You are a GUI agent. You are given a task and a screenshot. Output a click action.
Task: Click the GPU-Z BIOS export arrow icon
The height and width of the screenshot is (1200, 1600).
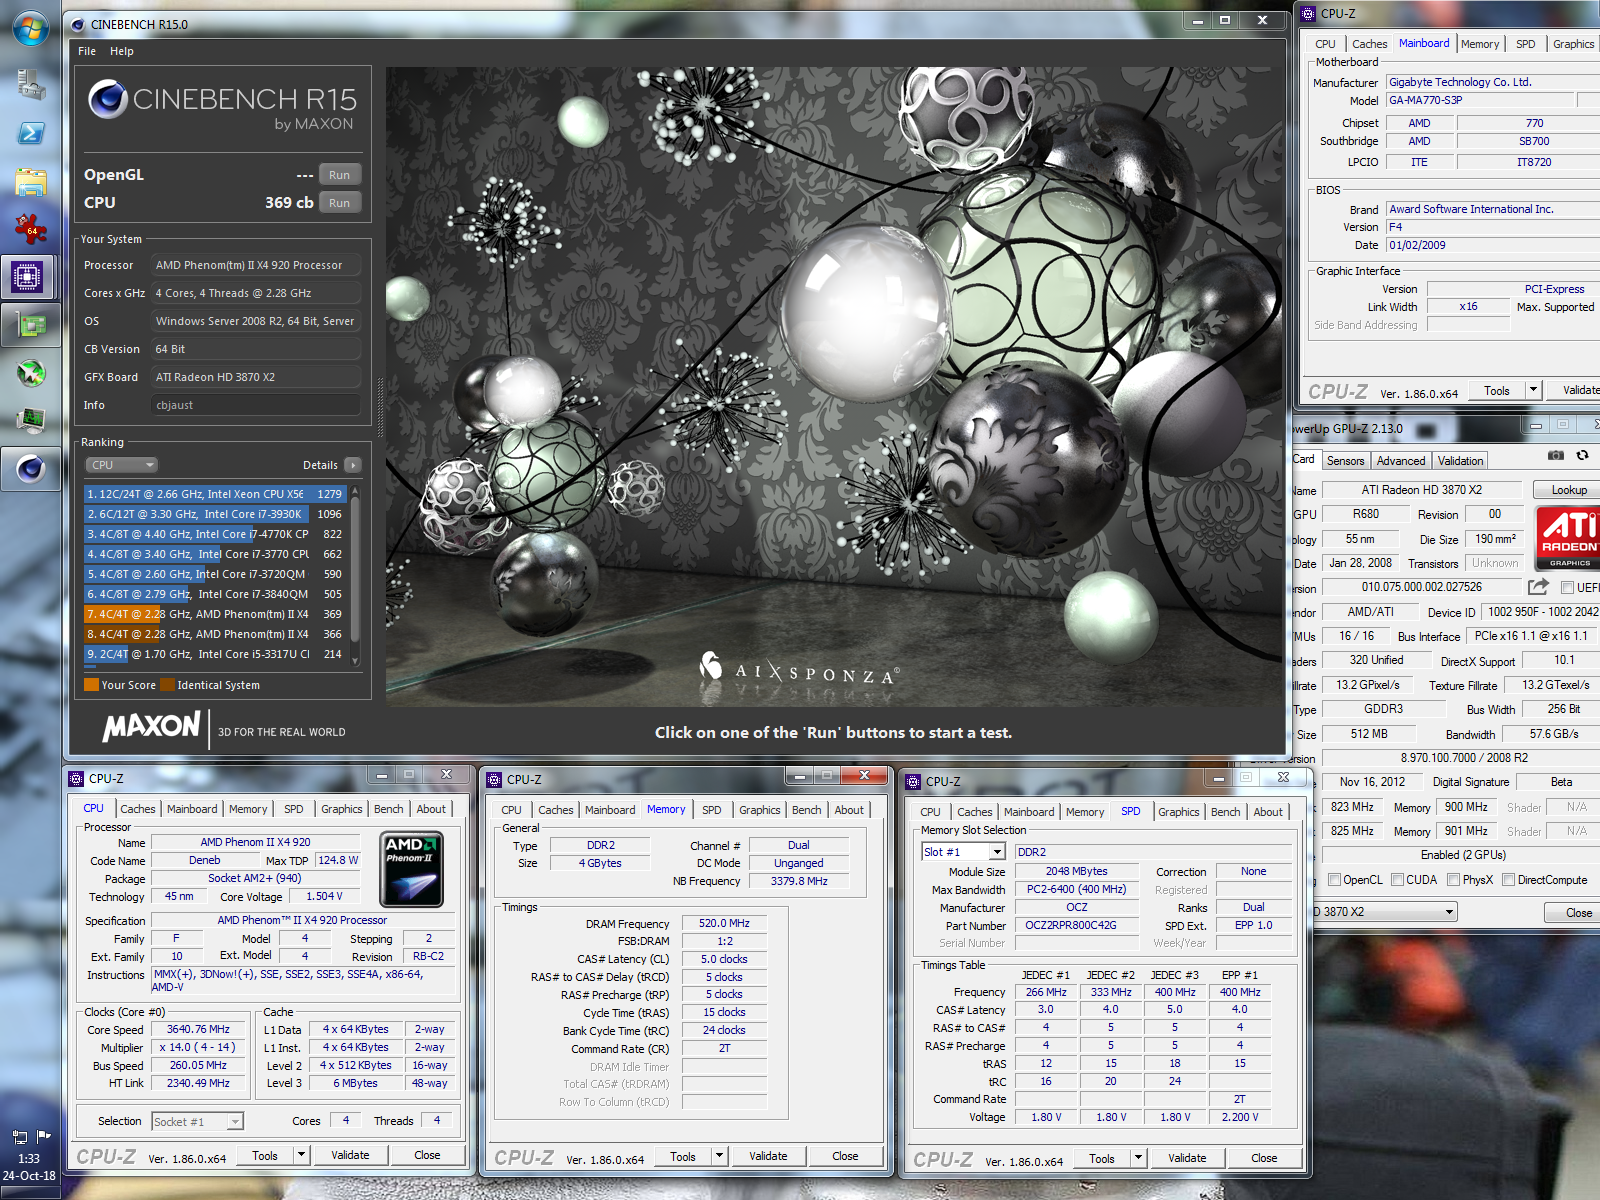[x=1538, y=587]
